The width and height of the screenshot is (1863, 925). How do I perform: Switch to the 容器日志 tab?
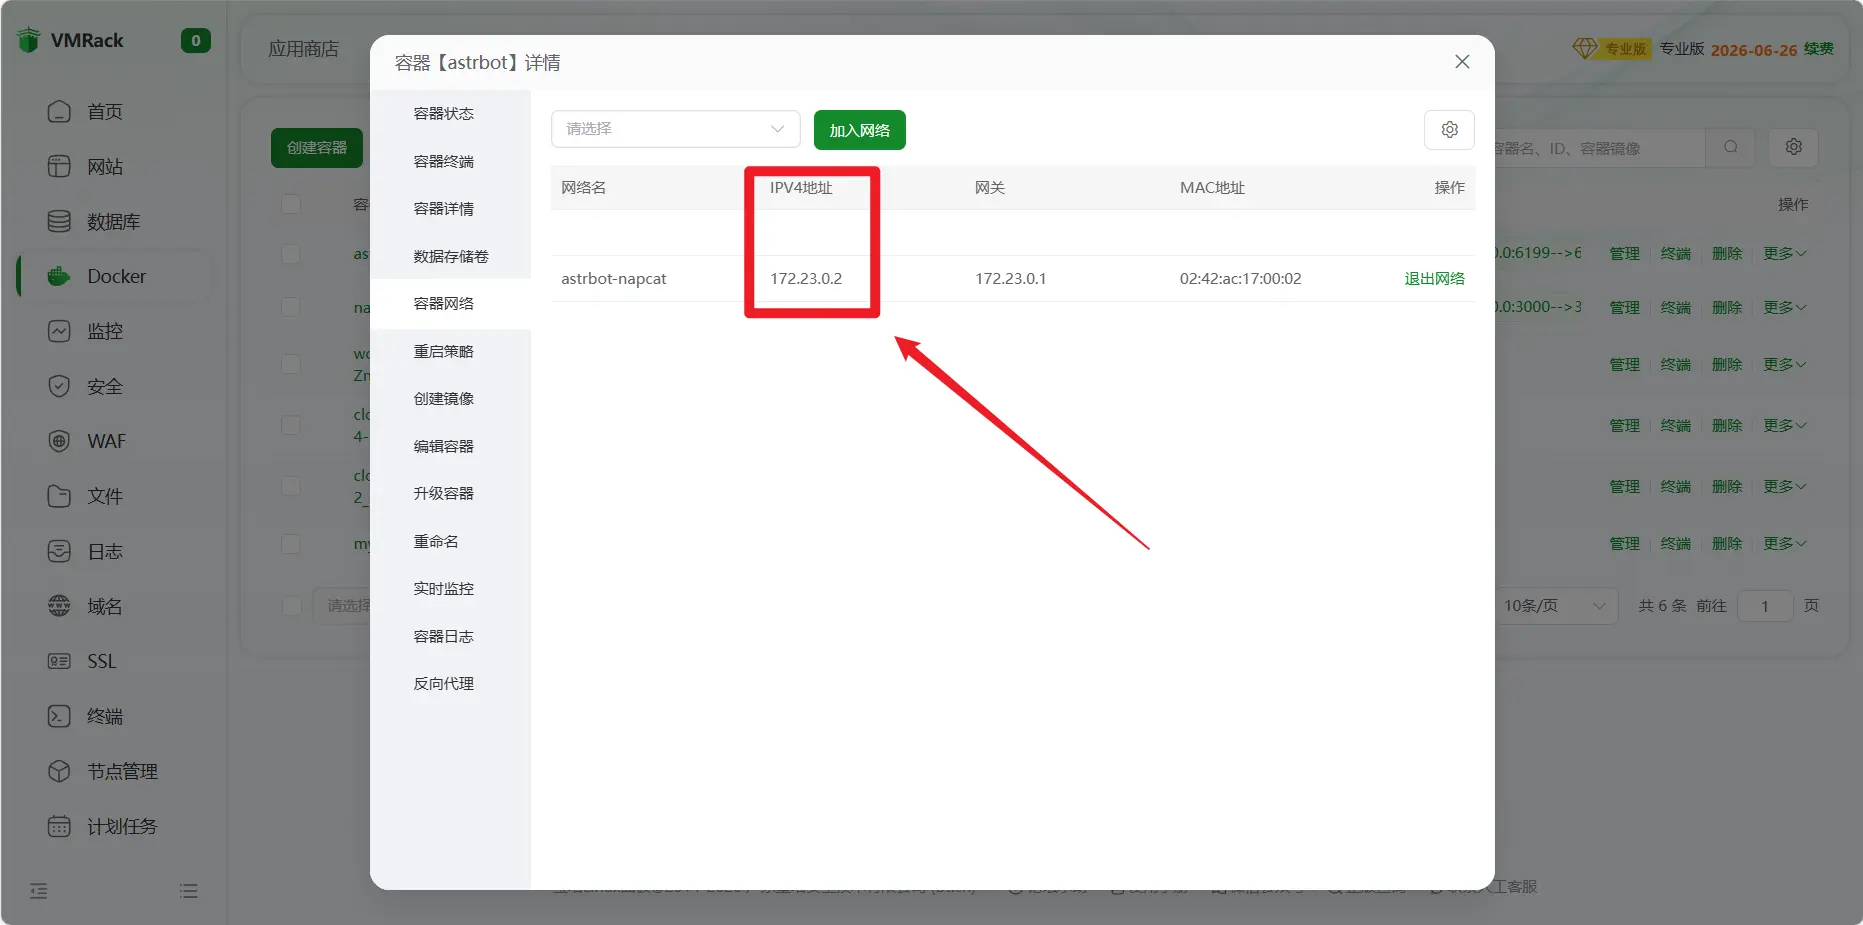pyautogui.click(x=443, y=636)
